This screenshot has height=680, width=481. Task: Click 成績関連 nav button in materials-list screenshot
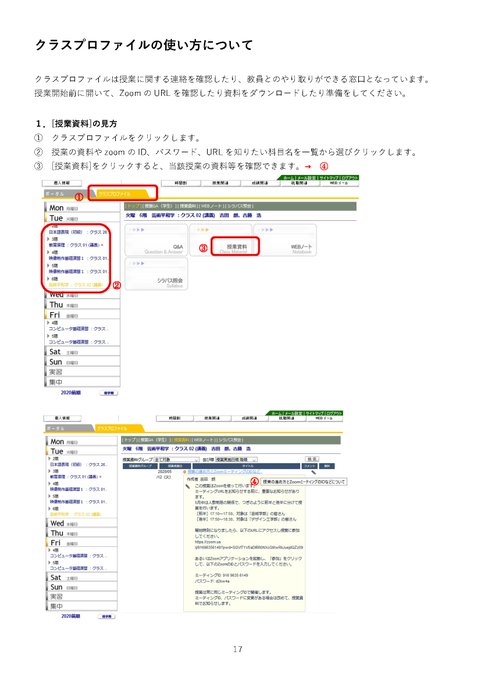249,418
